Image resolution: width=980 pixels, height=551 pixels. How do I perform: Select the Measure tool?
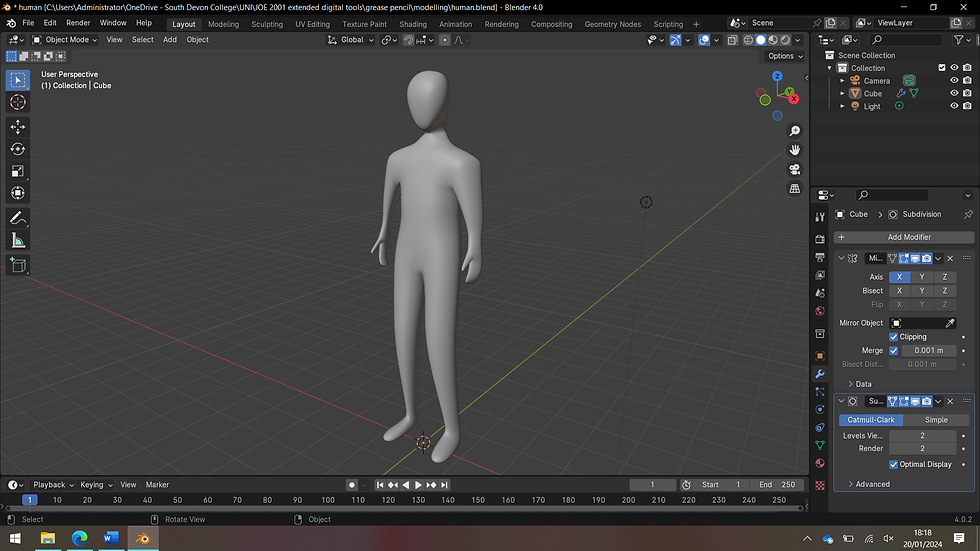click(x=18, y=241)
